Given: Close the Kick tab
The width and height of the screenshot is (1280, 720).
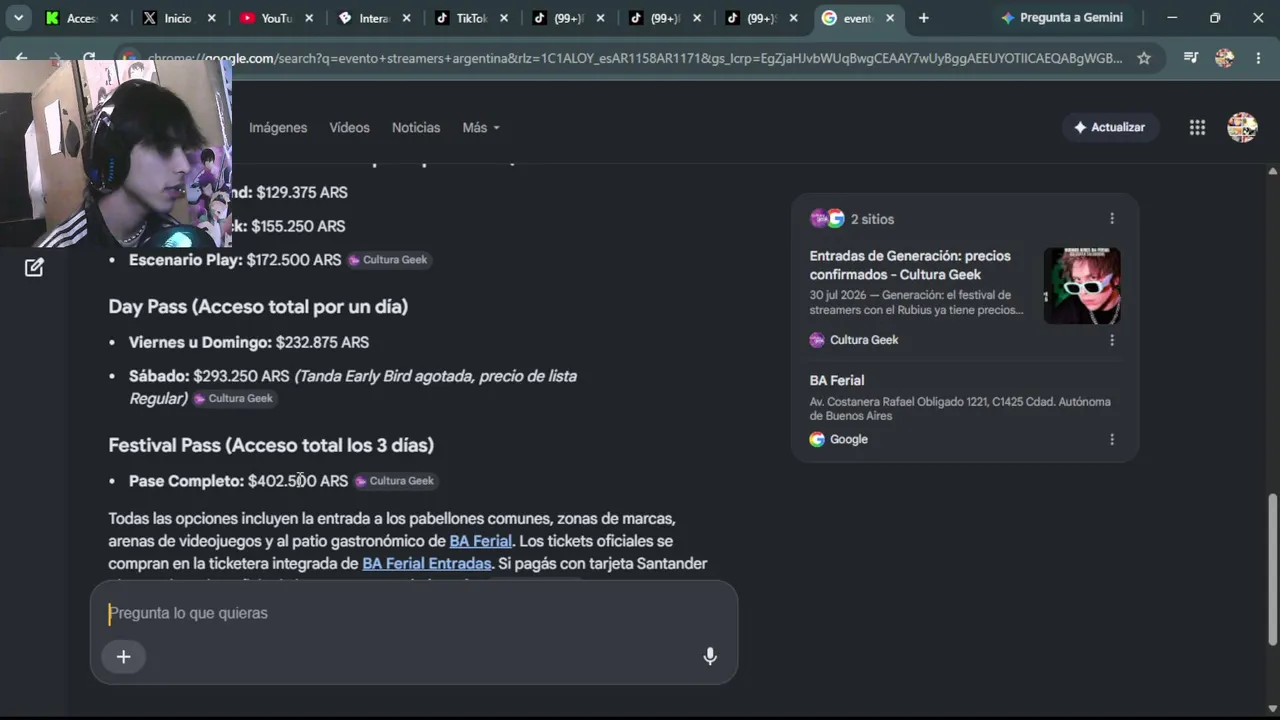Looking at the screenshot, I should click(114, 18).
